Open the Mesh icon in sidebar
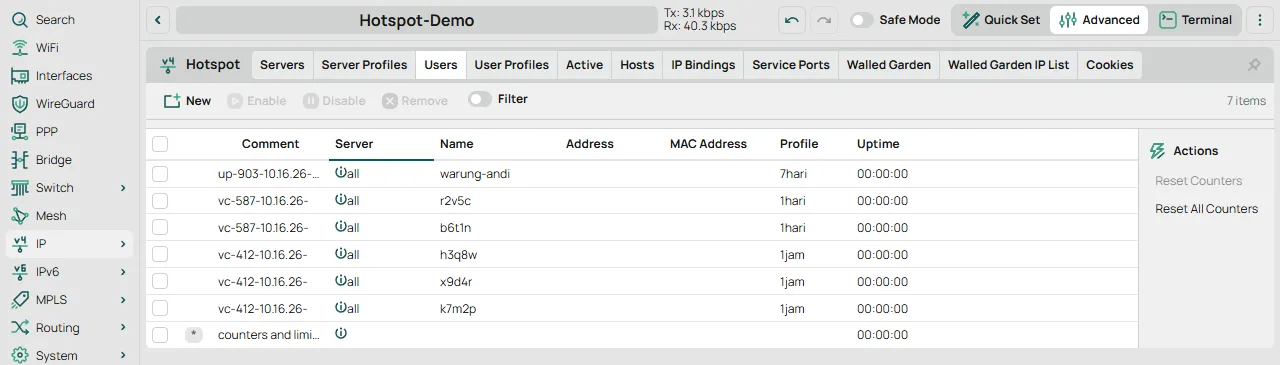 (x=20, y=215)
